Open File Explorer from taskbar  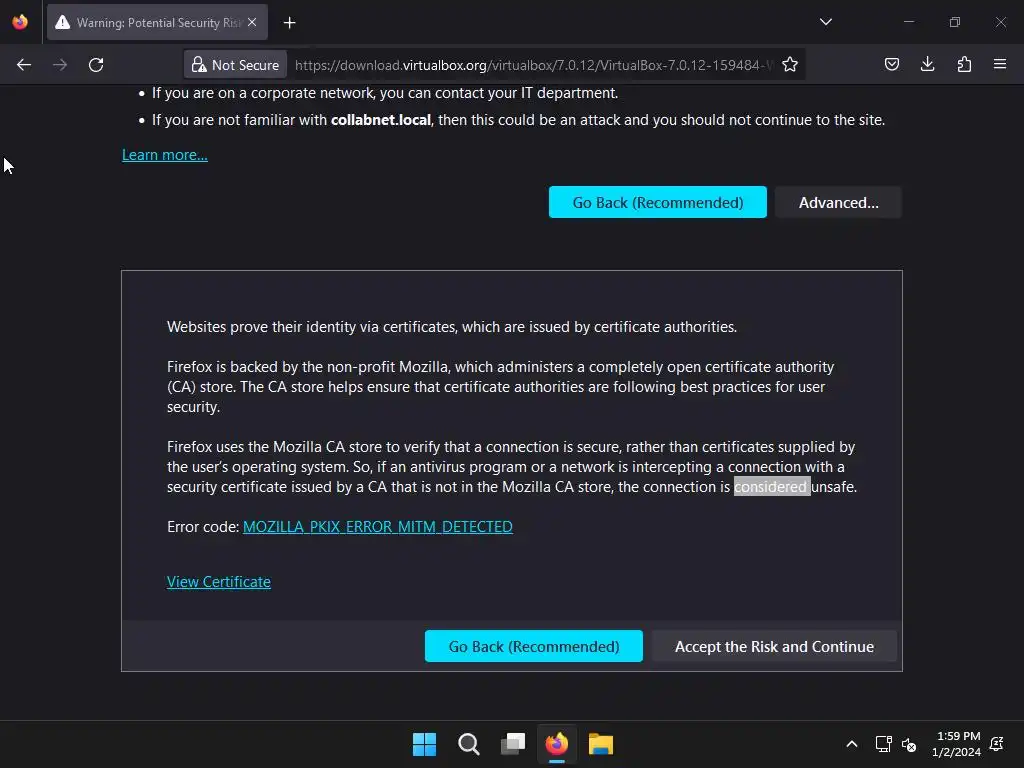pyautogui.click(x=600, y=744)
